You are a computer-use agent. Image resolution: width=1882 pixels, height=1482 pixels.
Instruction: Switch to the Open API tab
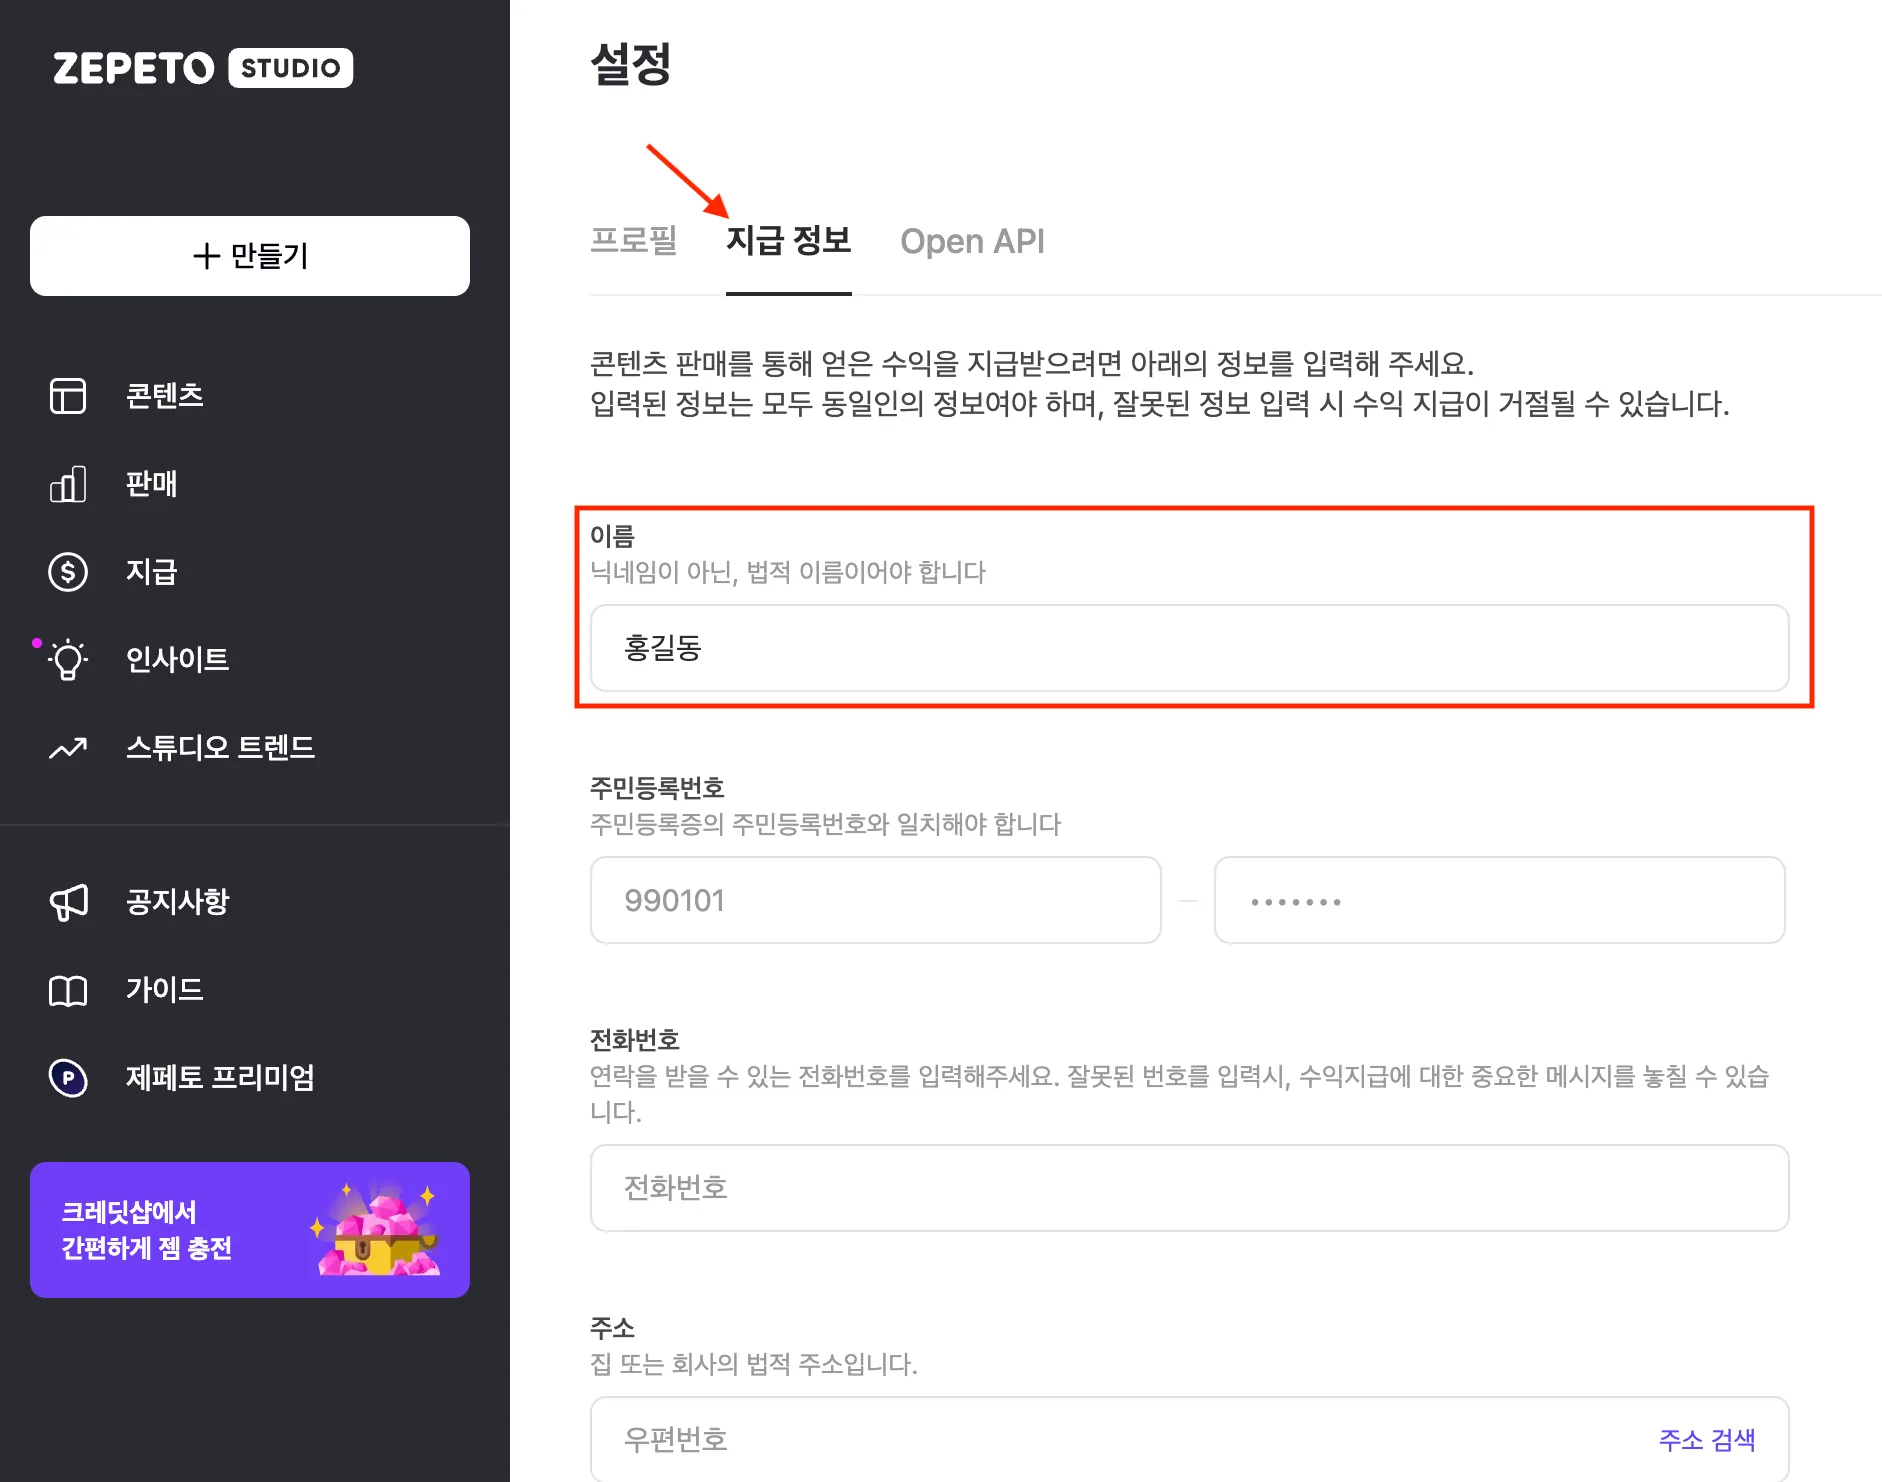[x=972, y=241]
